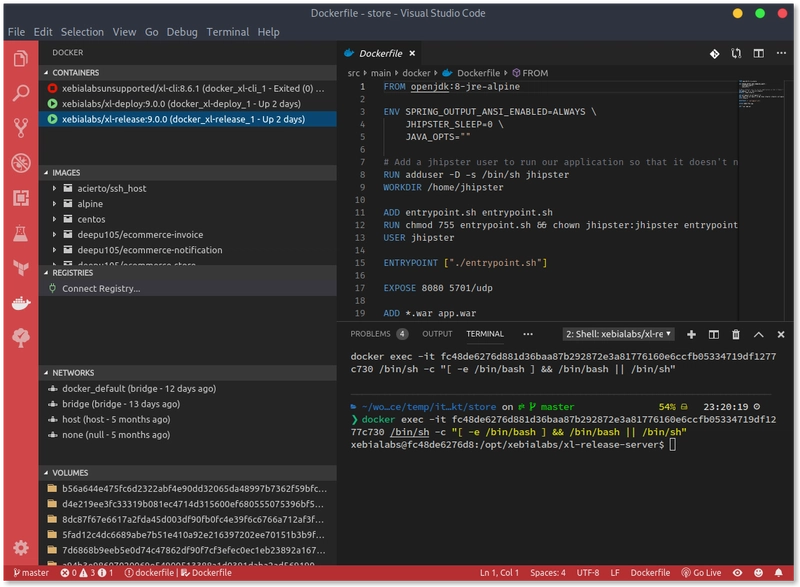
Task: Open the Terraform view icon
Action: pos(20,267)
